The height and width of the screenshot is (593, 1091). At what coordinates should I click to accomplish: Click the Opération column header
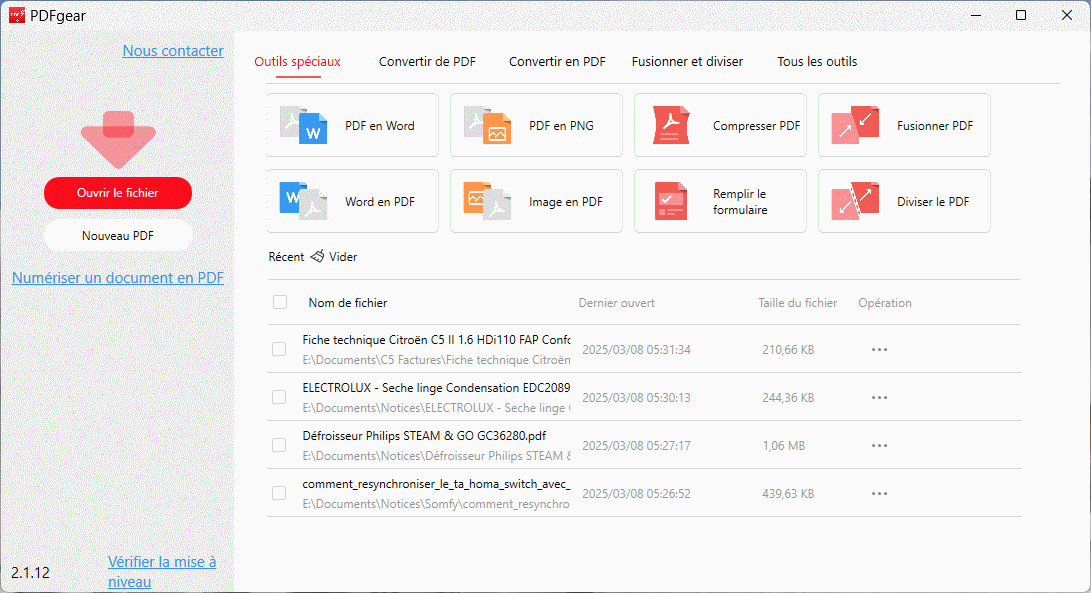(x=884, y=303)
